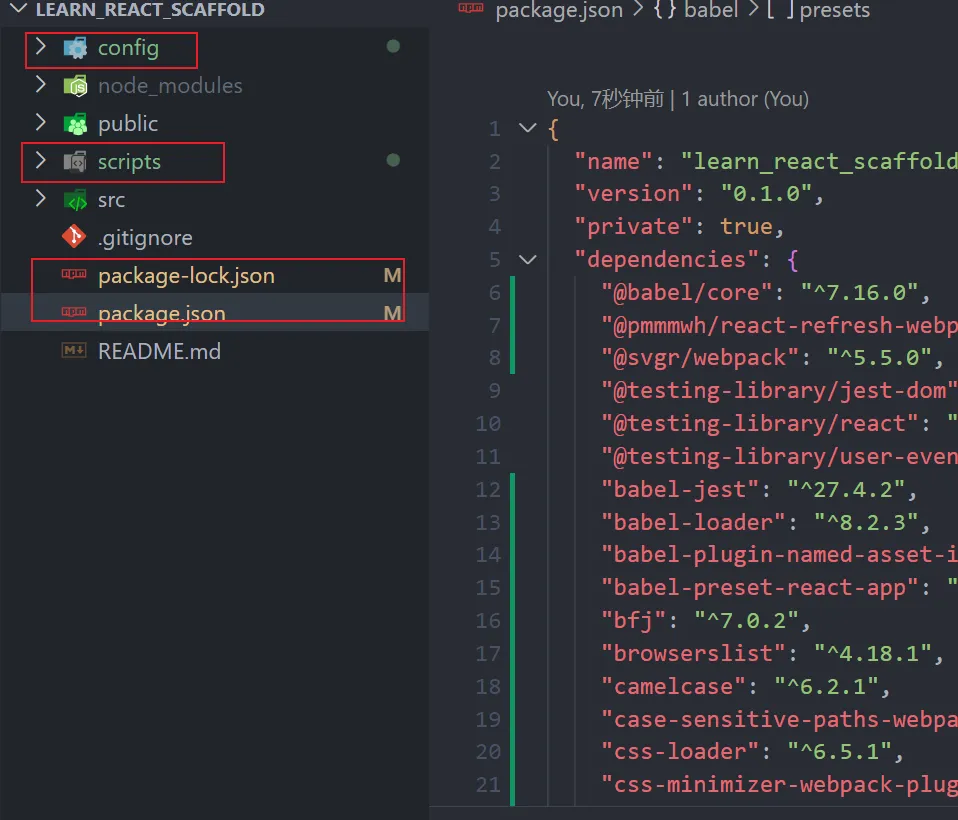
Task: Click the npm icon beside package-lock.json
Action: (75, 276)
